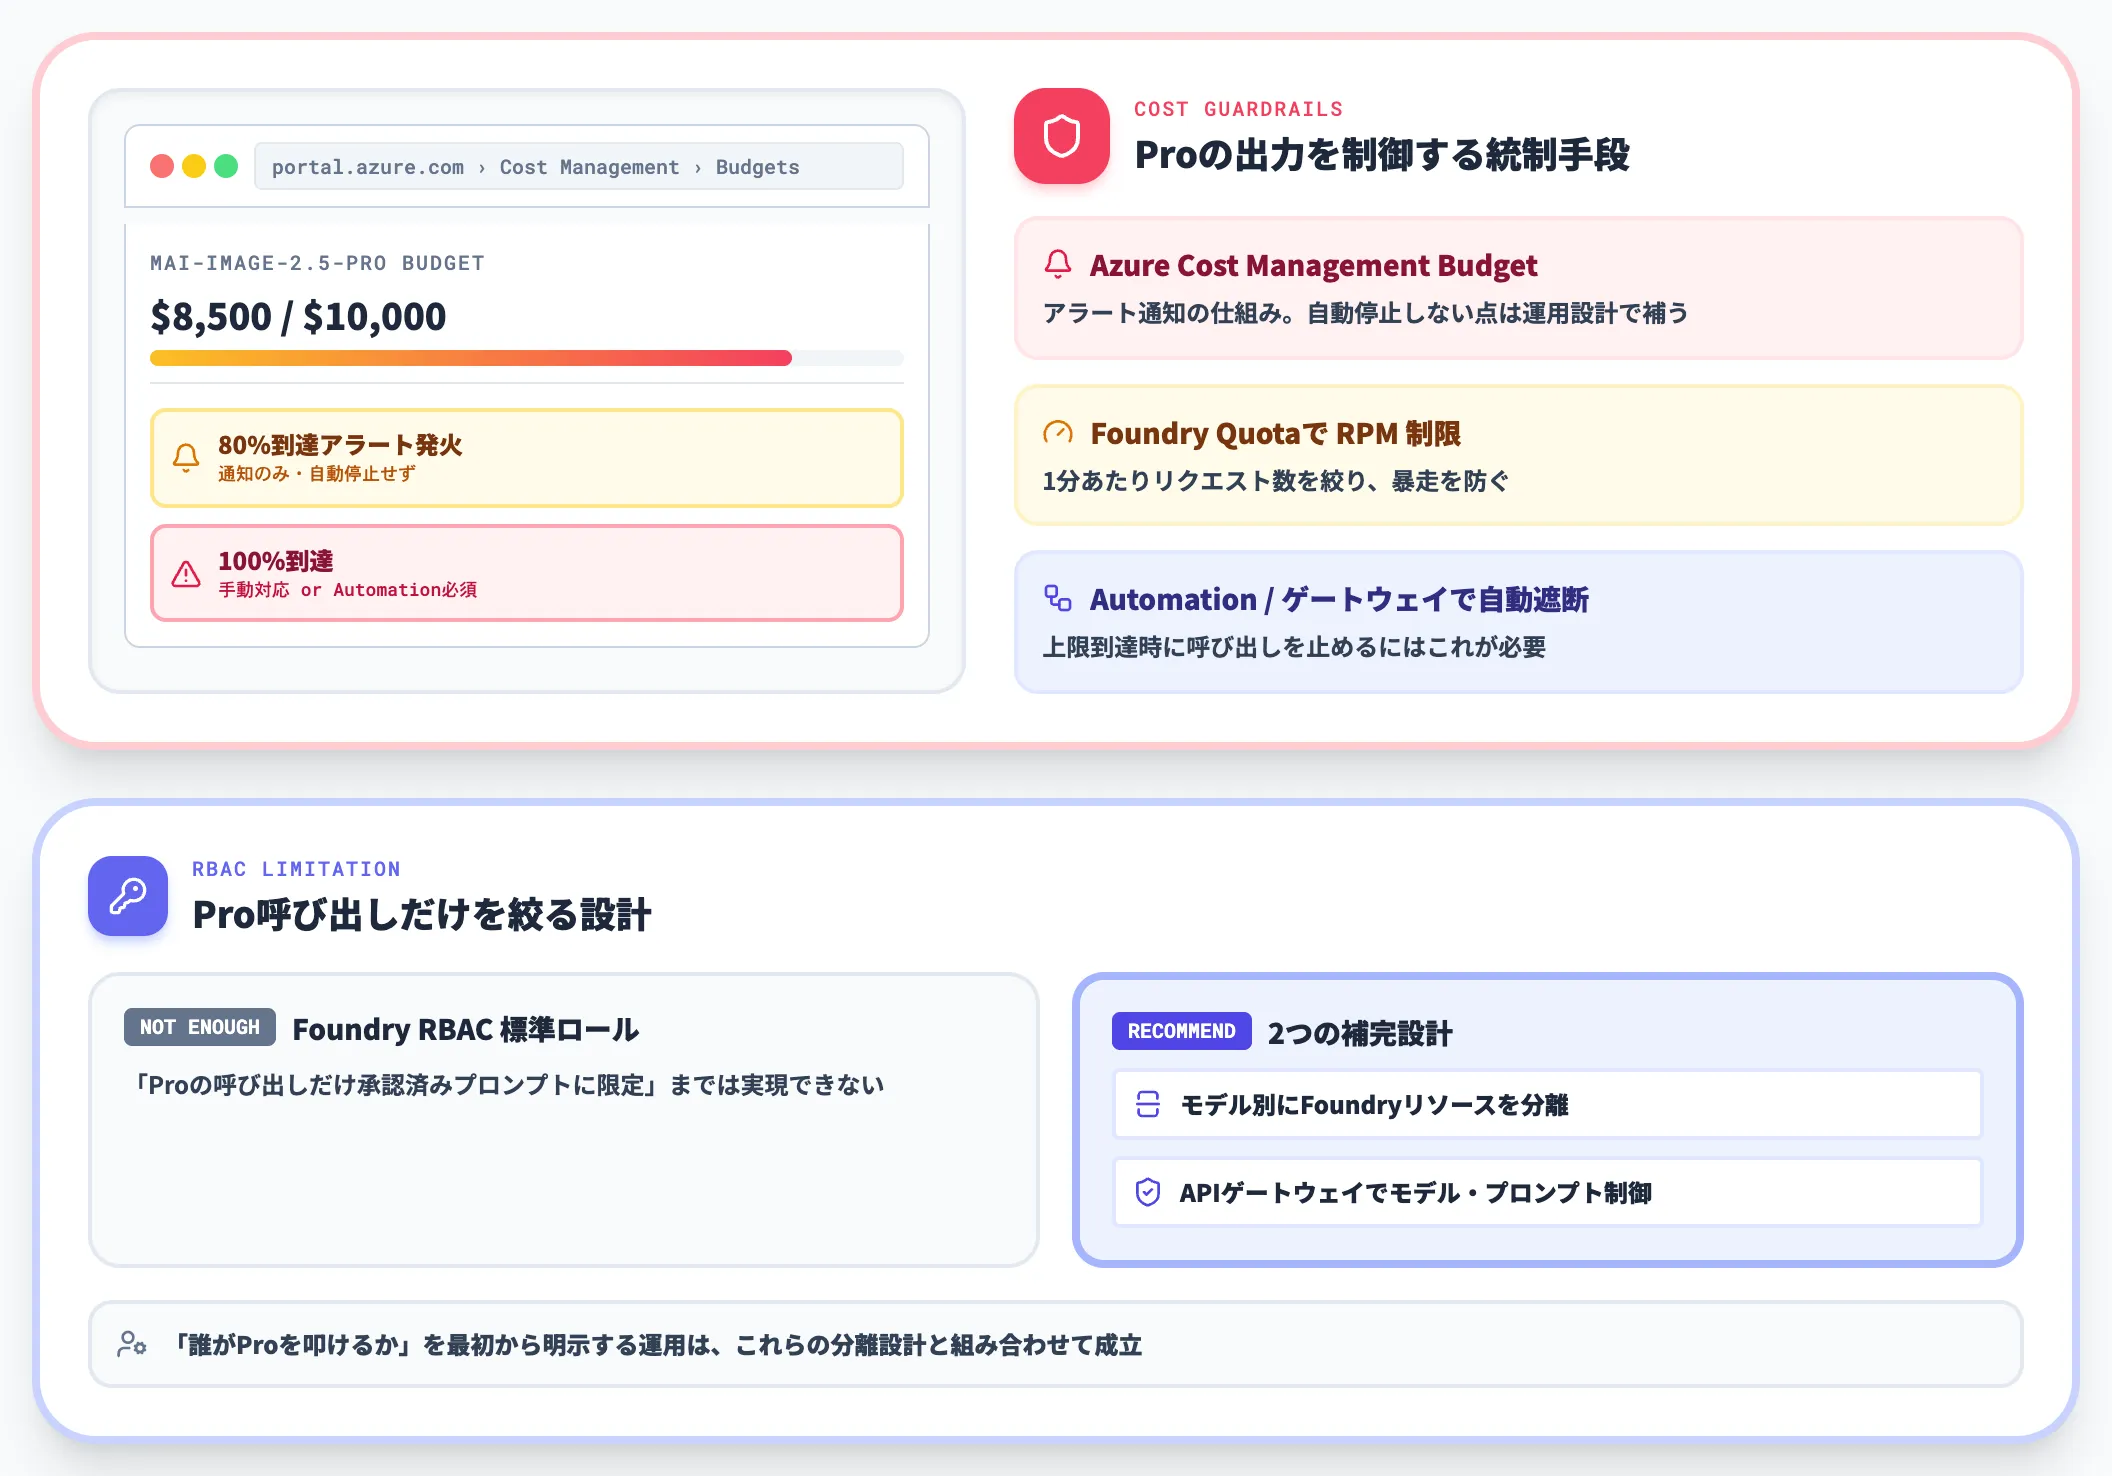Click the user-settings icon in the bottom note
The image size is (2112, 1476).
coord(132,1344)
